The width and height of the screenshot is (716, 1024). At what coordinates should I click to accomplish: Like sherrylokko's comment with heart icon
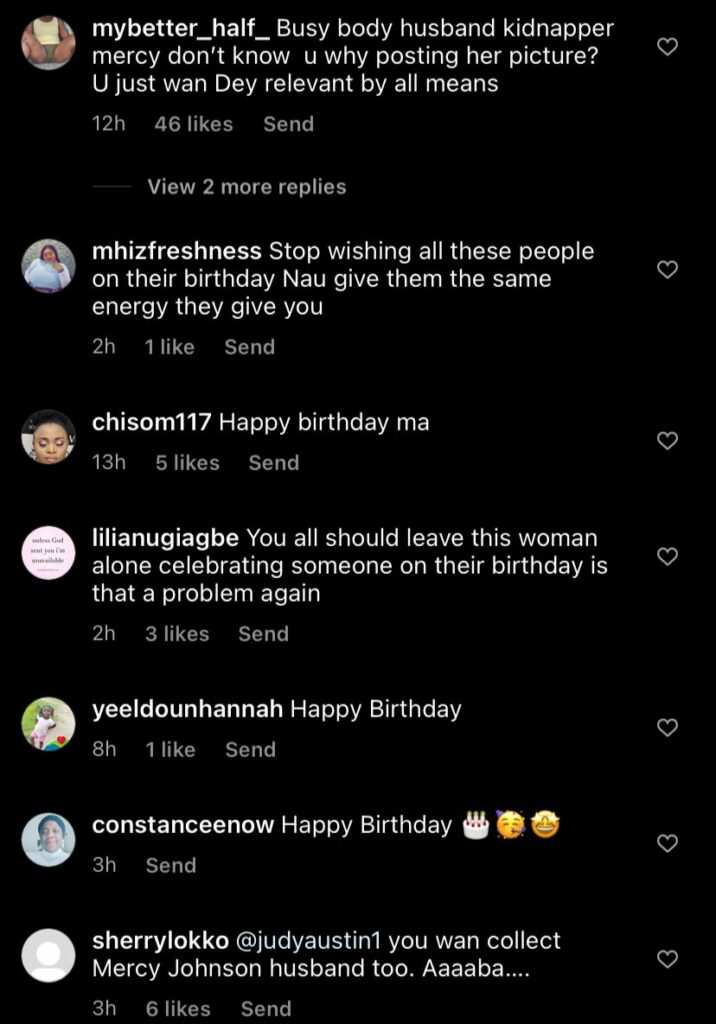pyautogui.click(x=667, y=959)
